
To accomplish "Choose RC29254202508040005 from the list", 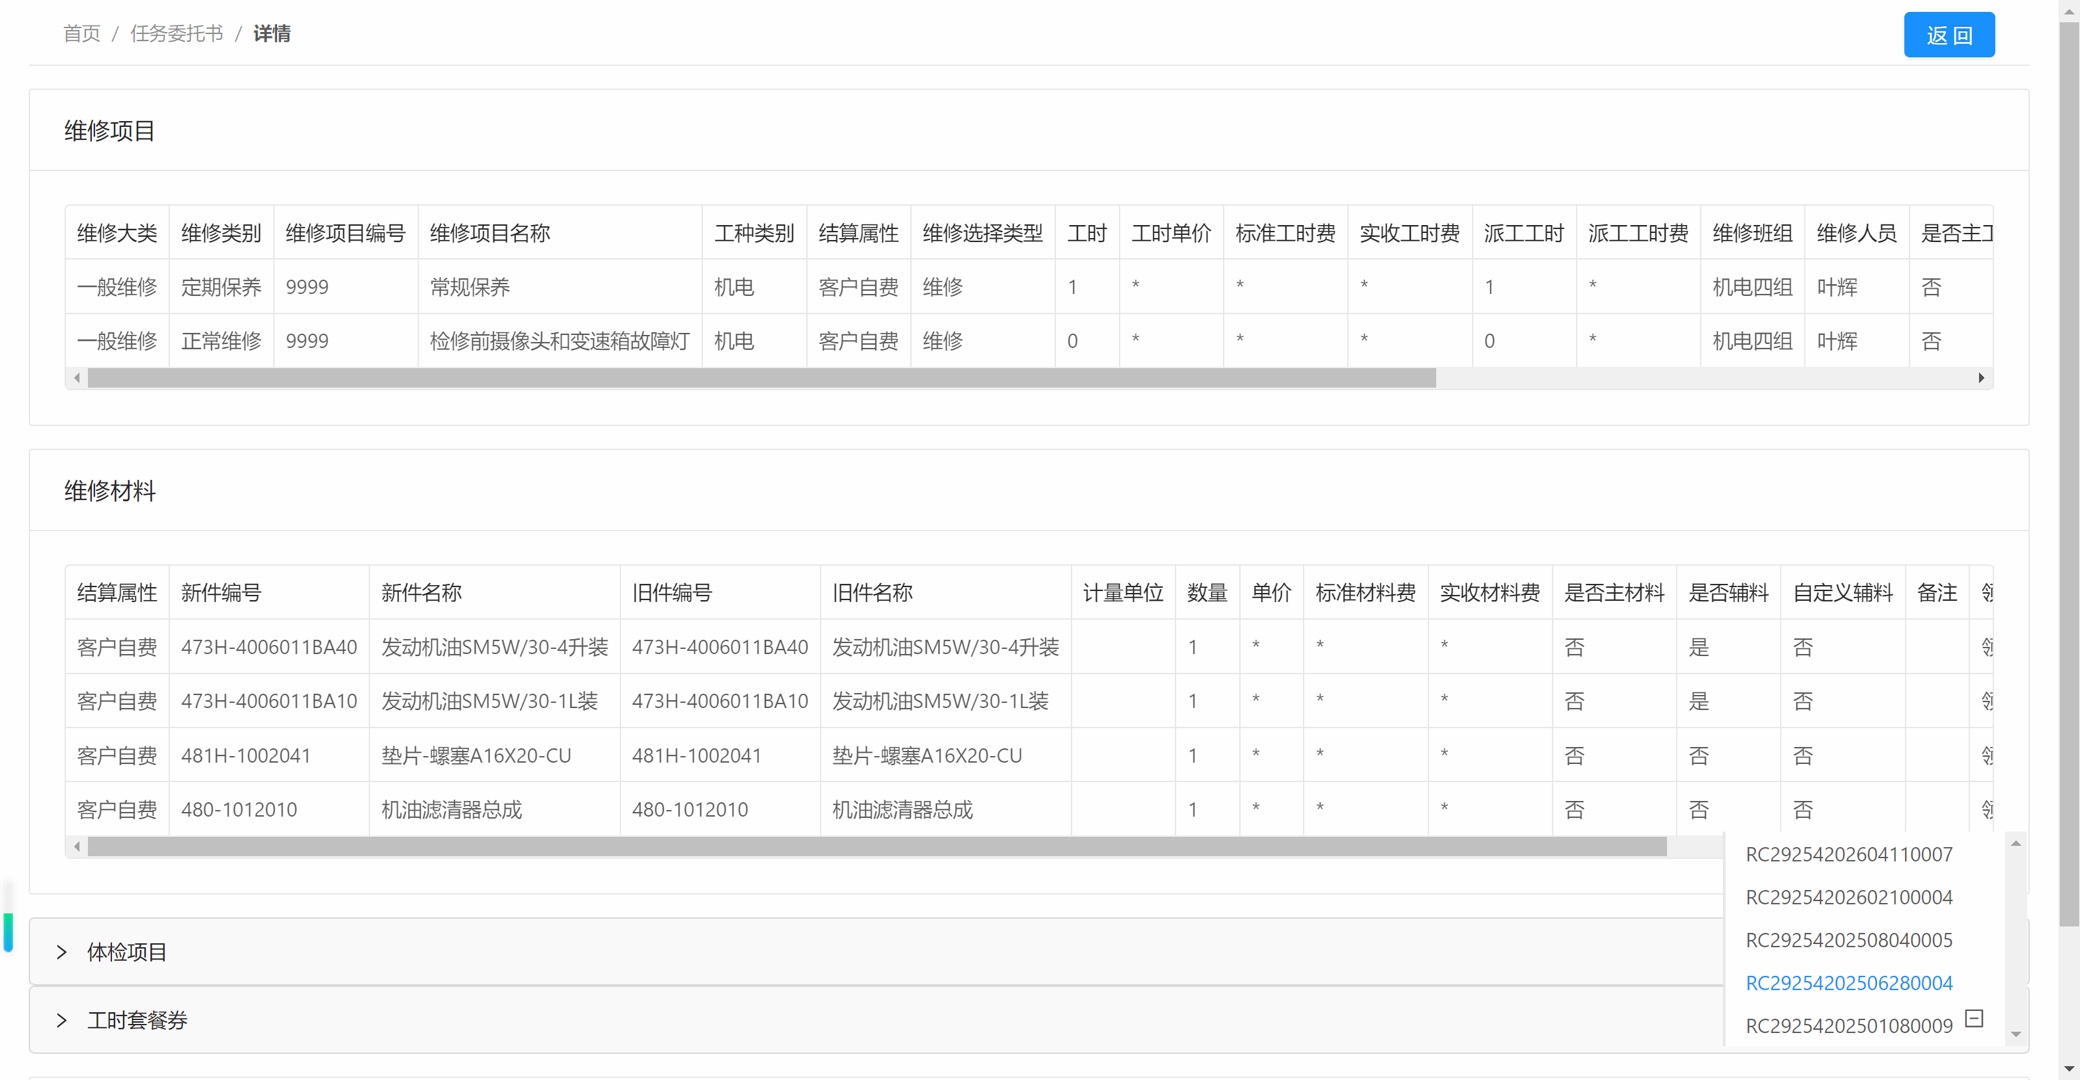I will pyautogui.click(x=1848, y=940).
